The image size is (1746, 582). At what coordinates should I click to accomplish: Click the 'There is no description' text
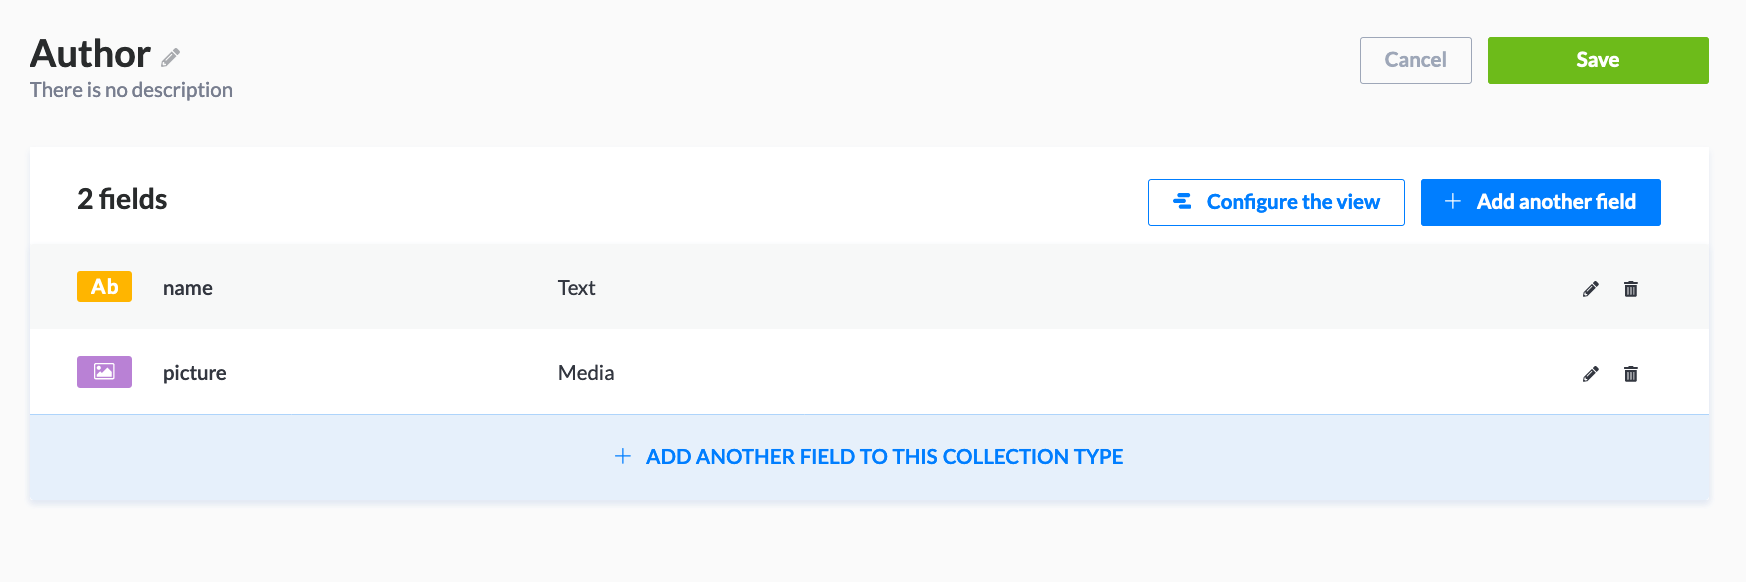[x=131, y=90]
